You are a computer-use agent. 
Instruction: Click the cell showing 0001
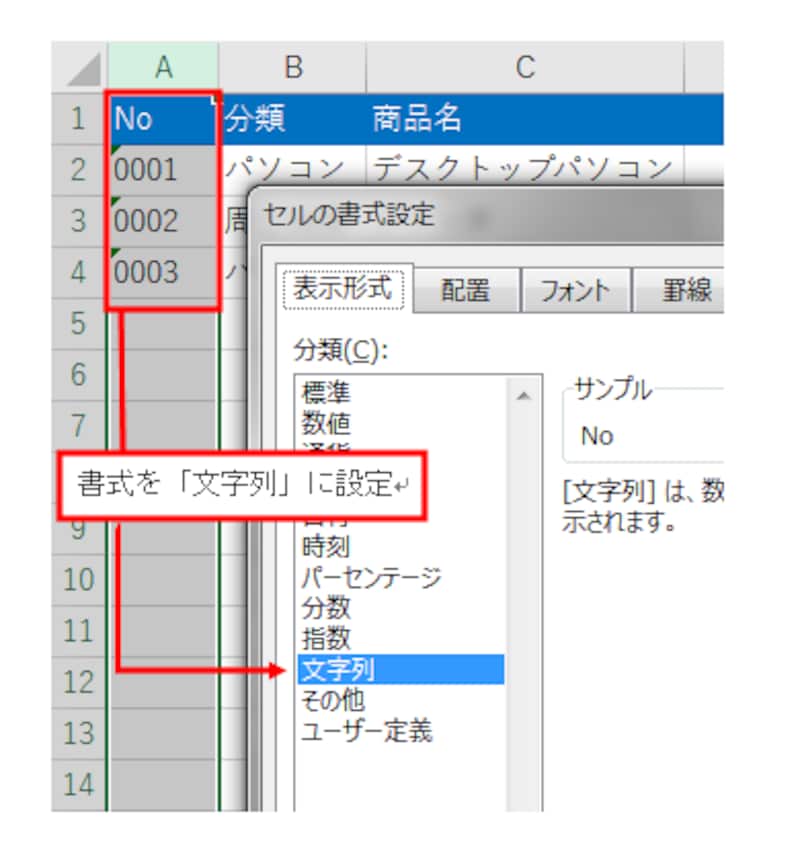click(160, 169)
